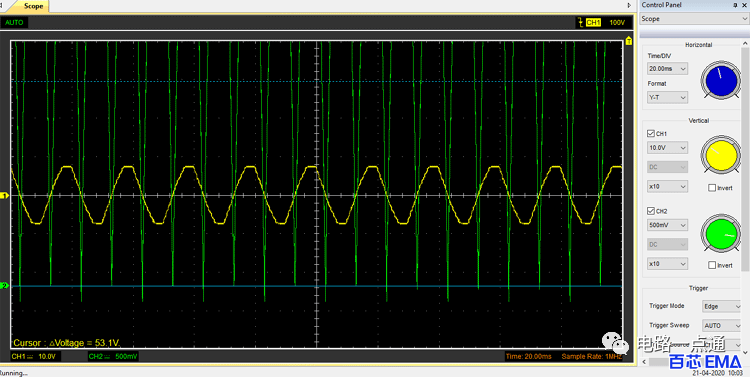Click the CH2 500mV status readout
Screen dimensions: 750x377
(113, 356)
